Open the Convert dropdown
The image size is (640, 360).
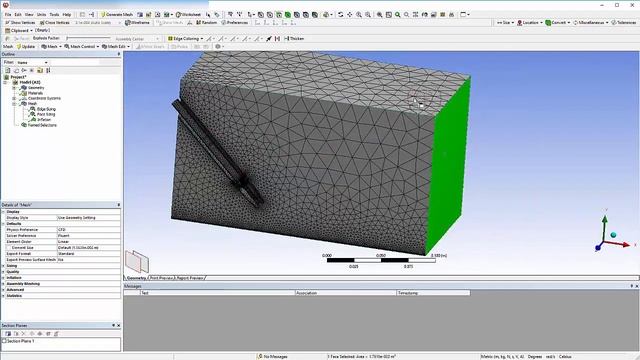pos(558,22)
